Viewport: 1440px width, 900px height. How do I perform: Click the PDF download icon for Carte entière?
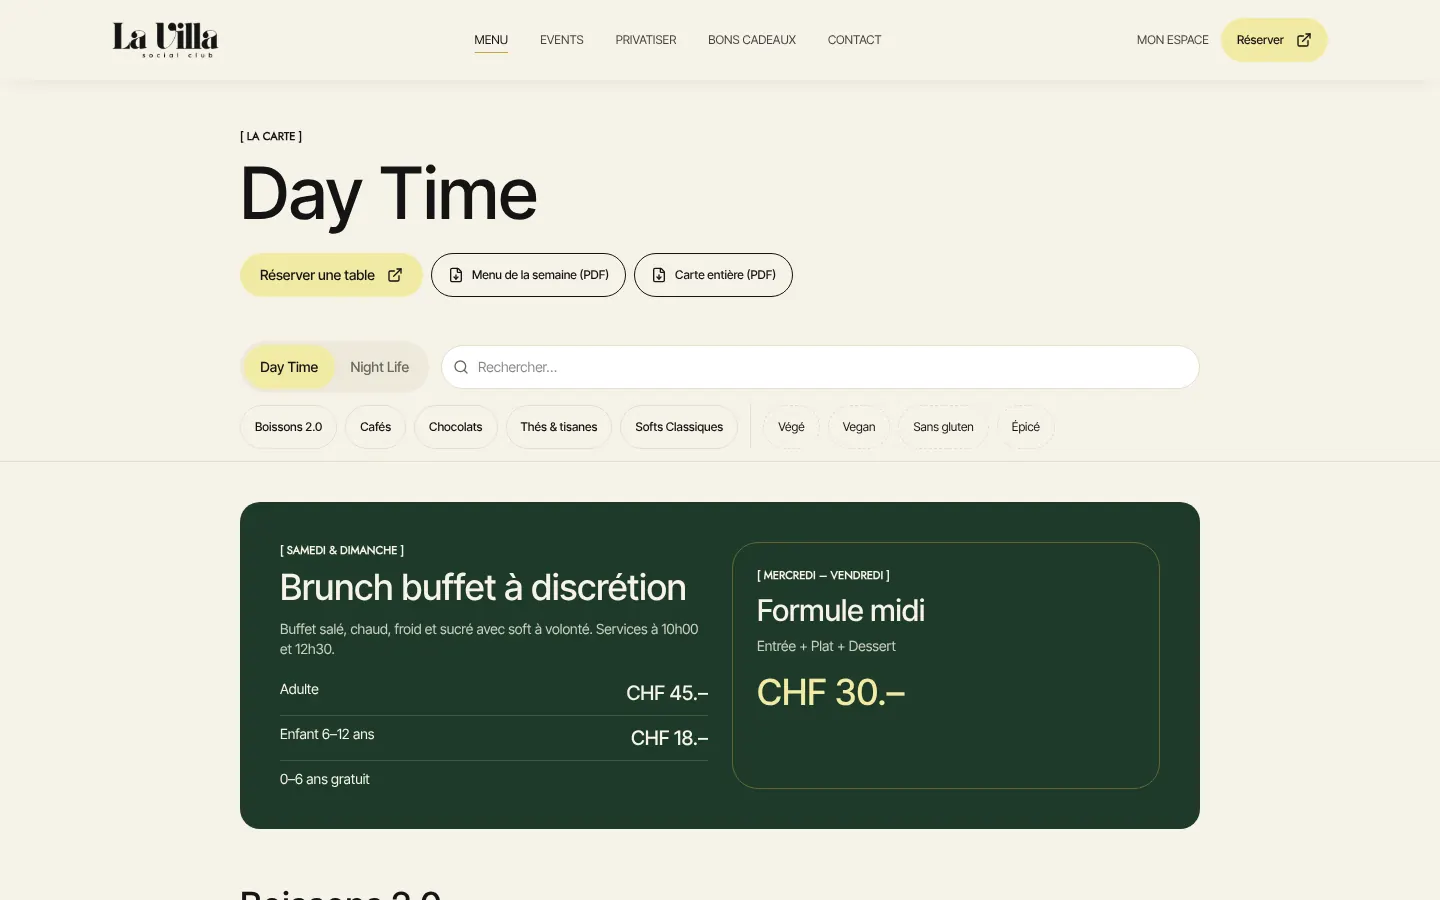click(659, 275)
